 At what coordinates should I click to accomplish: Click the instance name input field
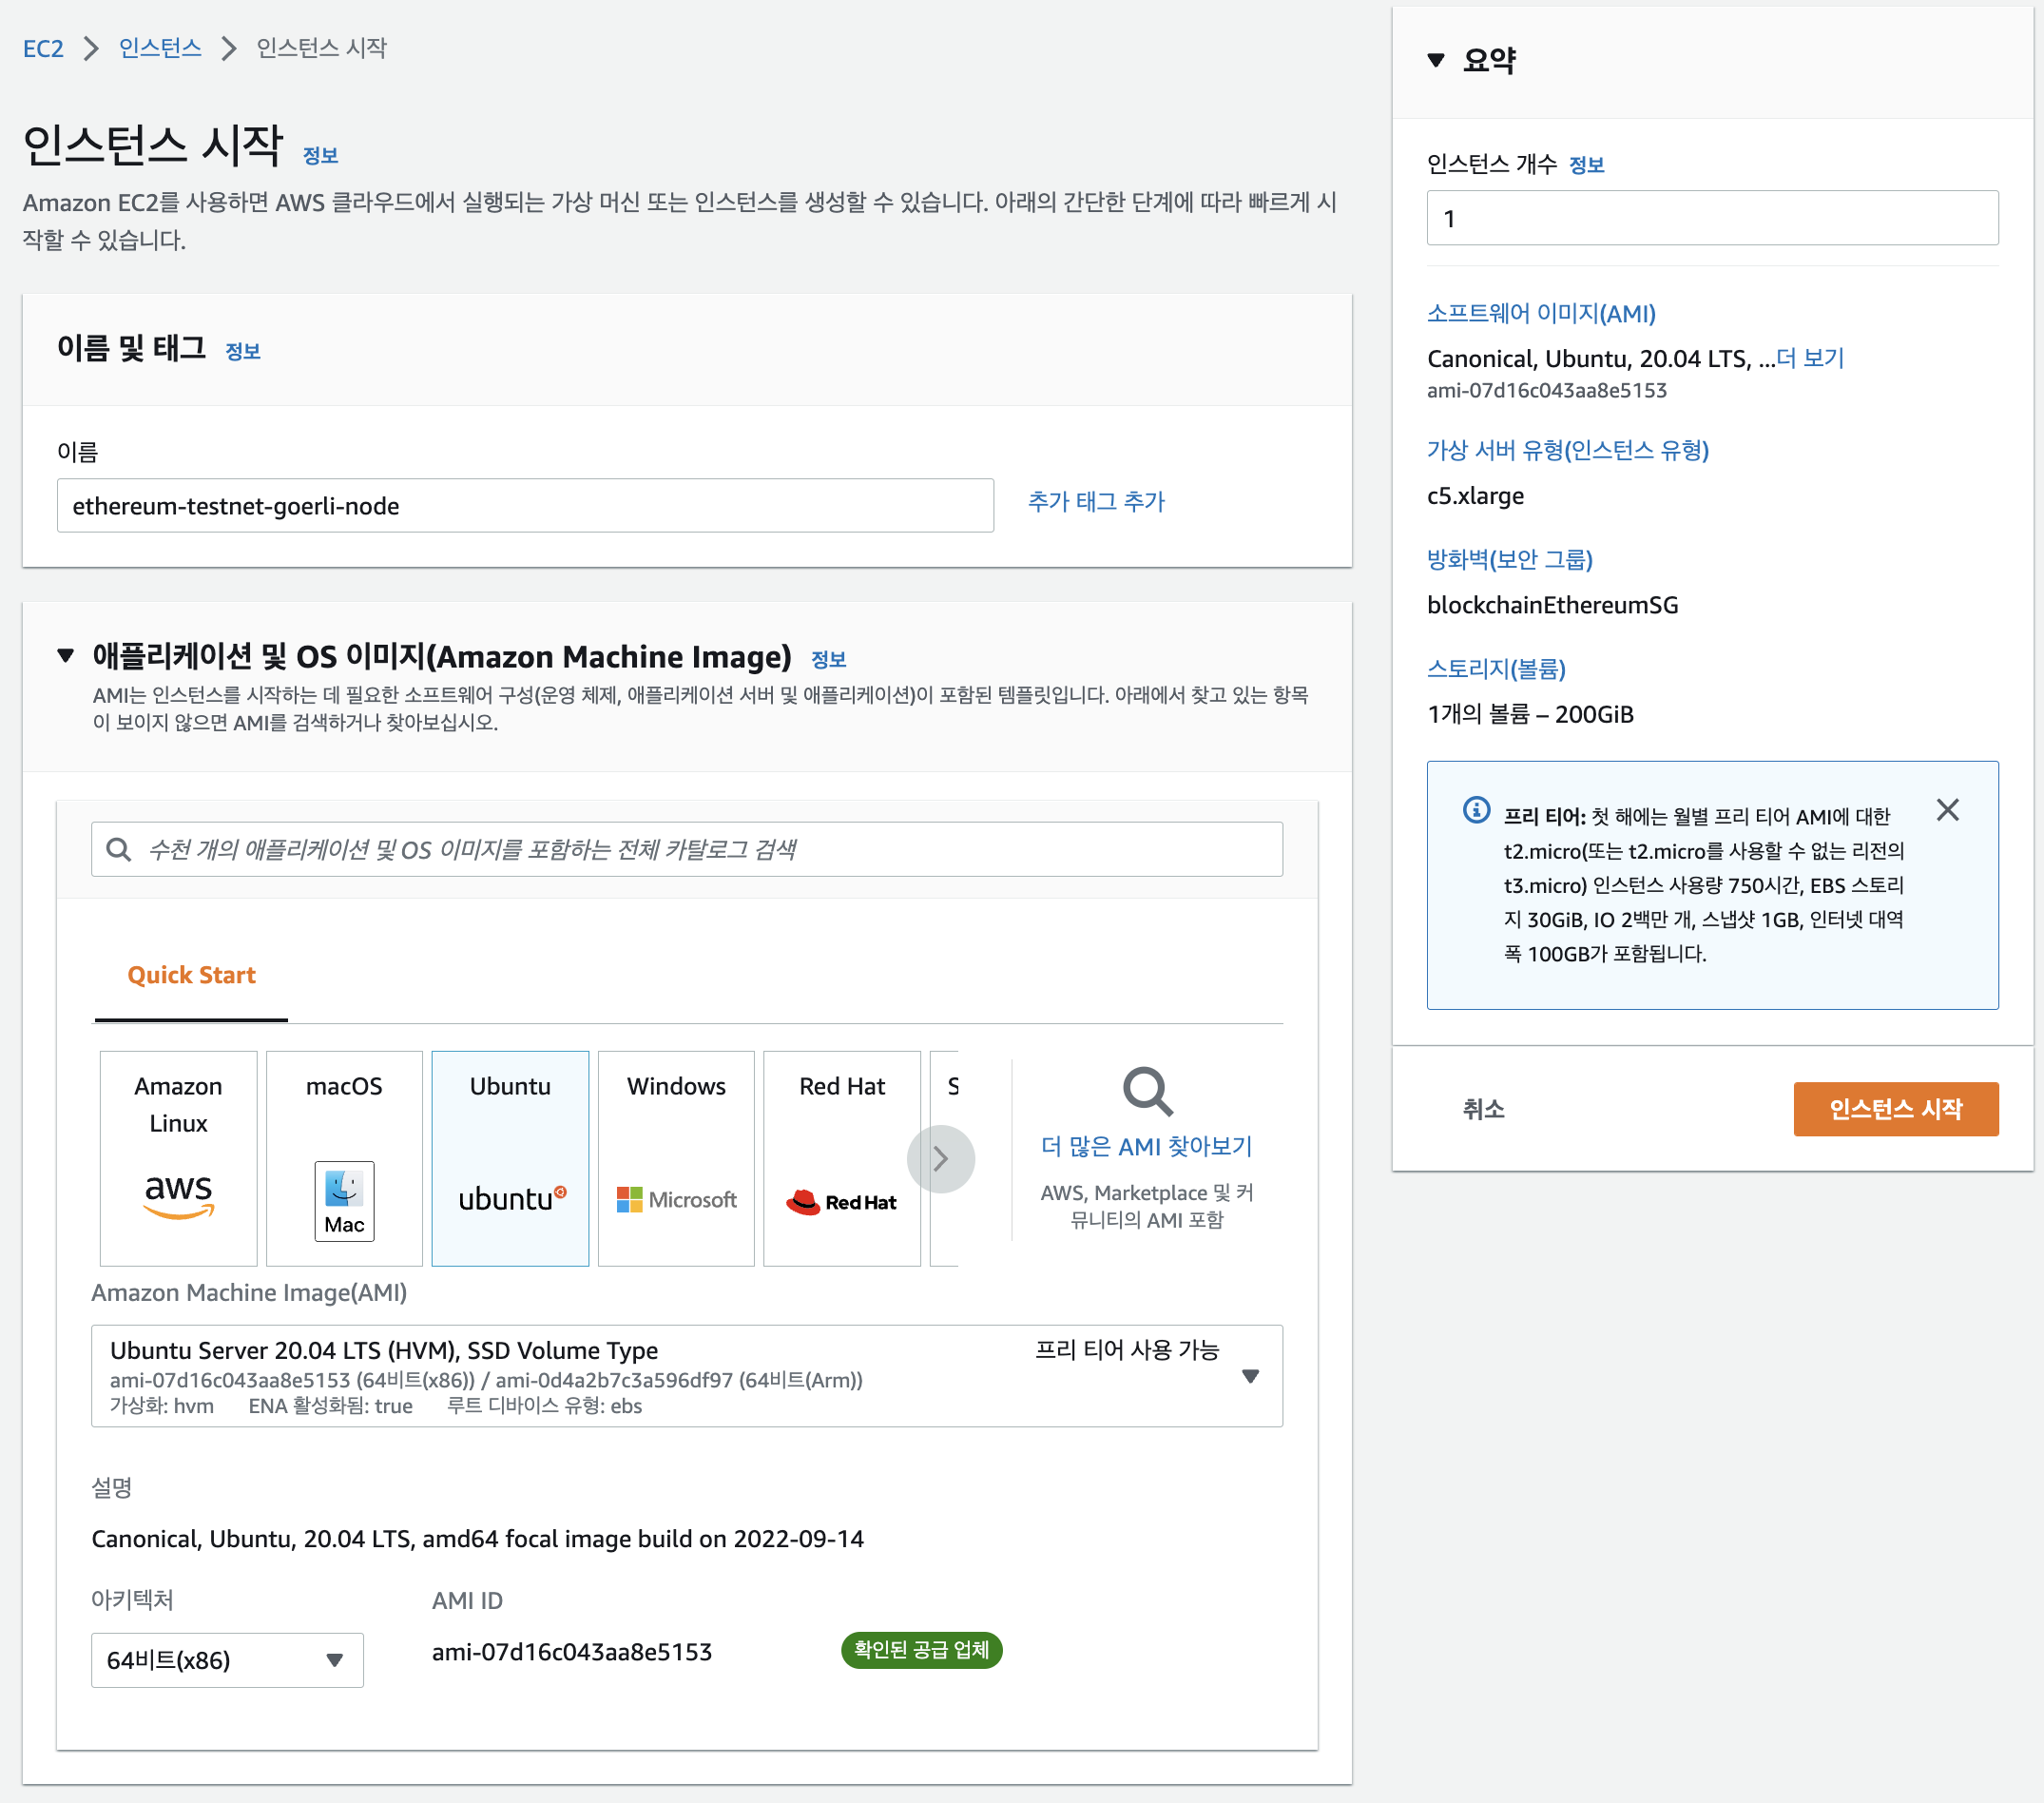525,506
